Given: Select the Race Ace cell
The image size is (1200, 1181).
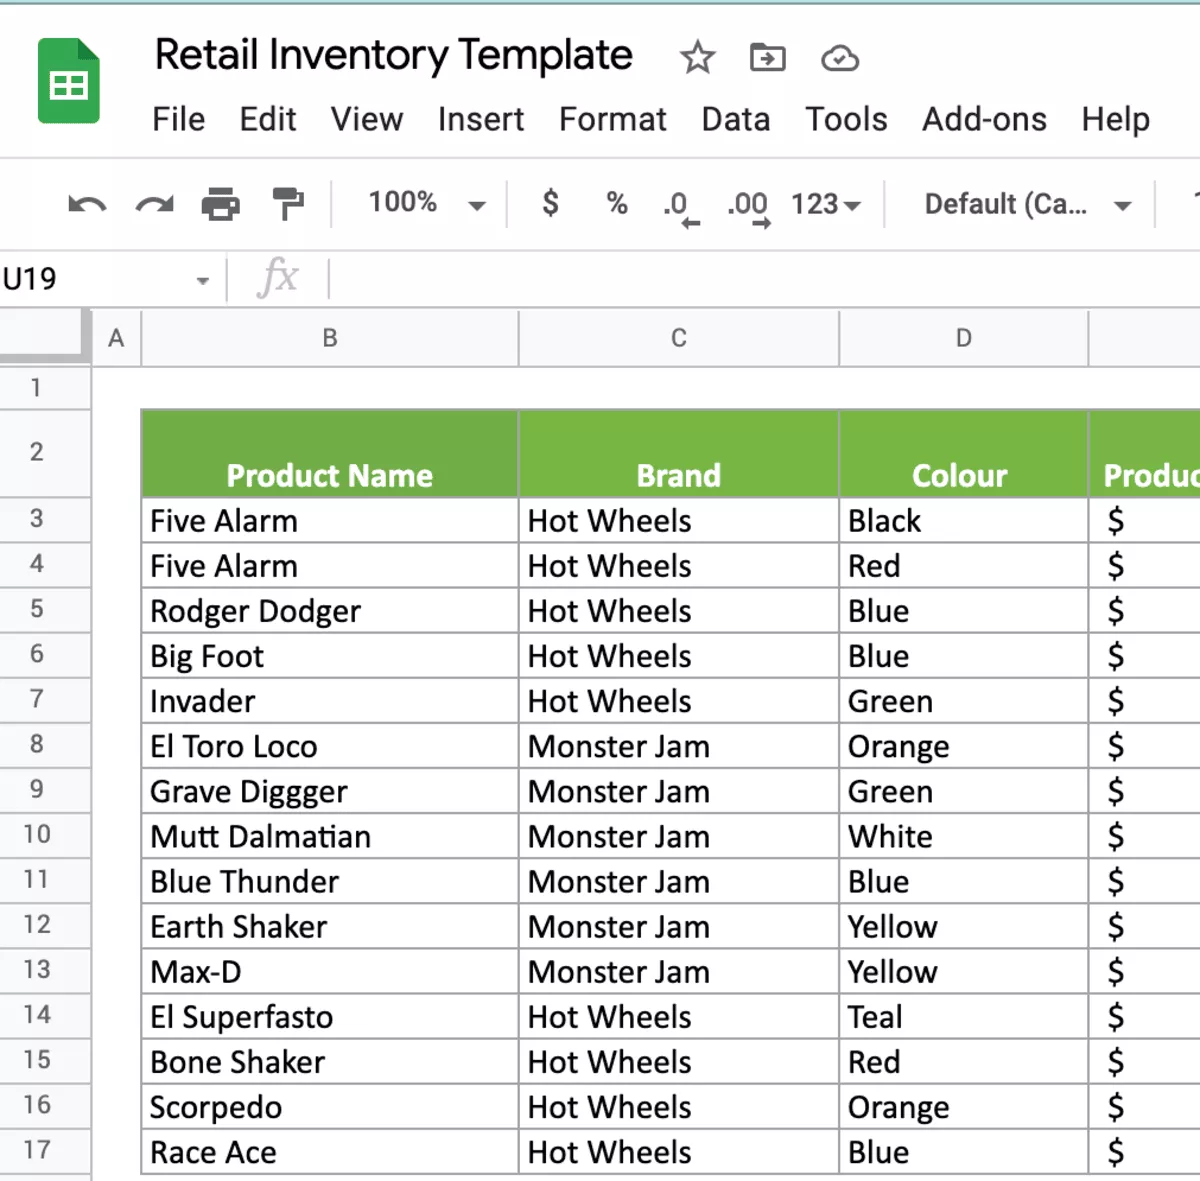Looking at the screenshot, I should pyautogui.click(x=330, y=1152).
